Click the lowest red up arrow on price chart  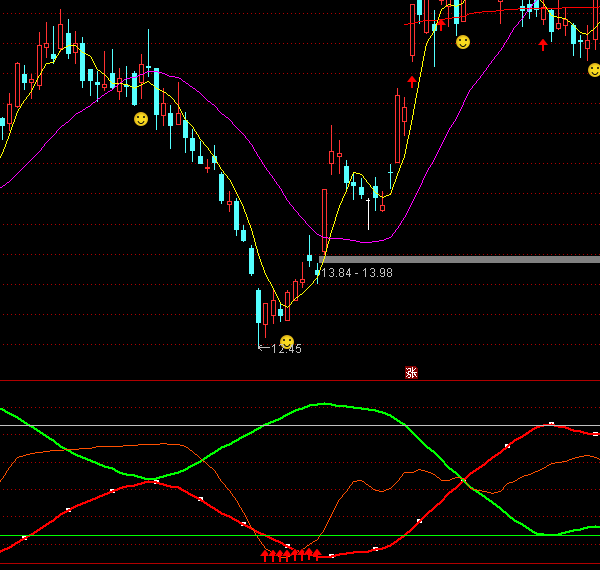(411, 80)
